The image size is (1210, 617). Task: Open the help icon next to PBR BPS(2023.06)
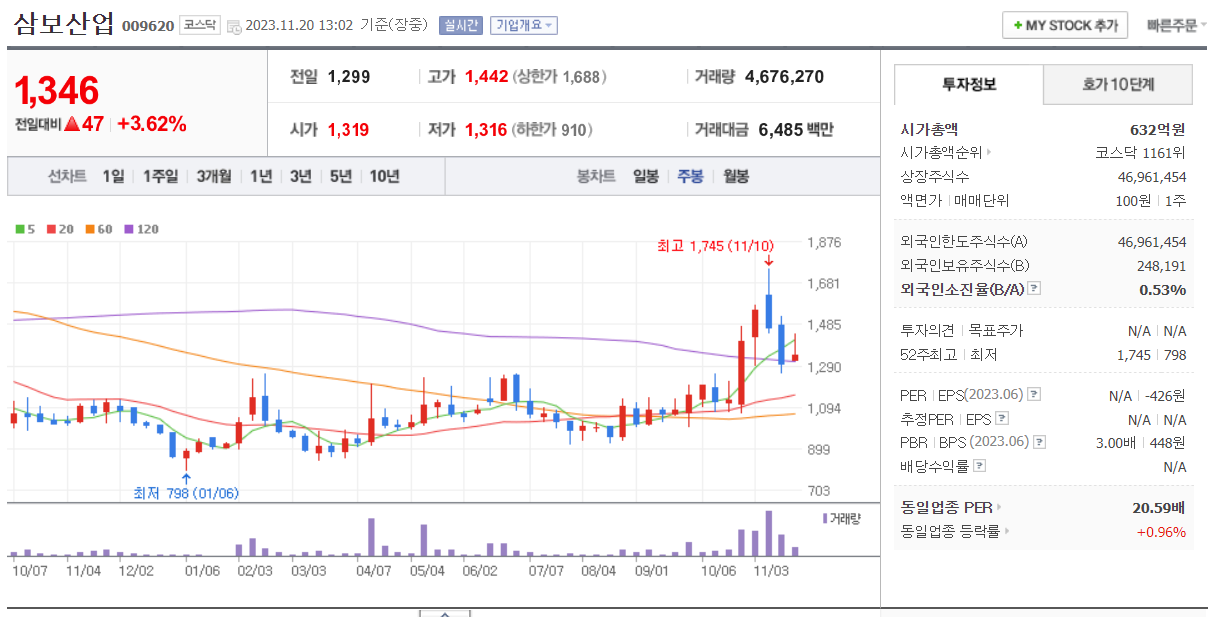click(1040, 442)
